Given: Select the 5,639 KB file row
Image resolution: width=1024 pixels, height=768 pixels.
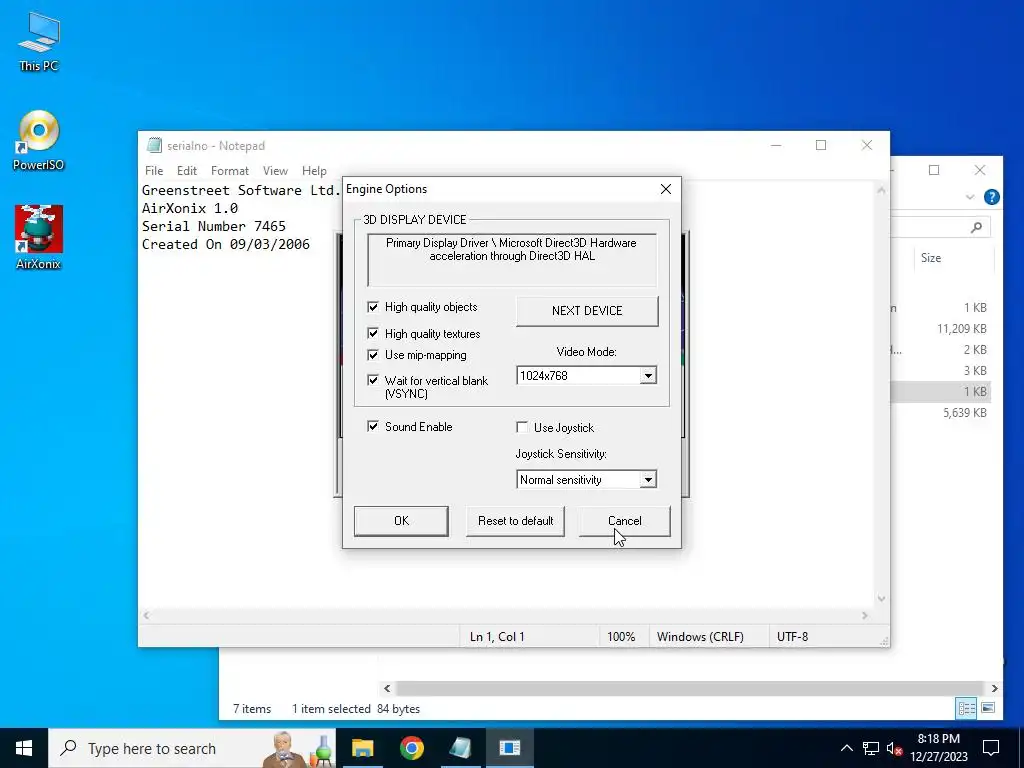Looking at the screenshot, I should (940, 413).
